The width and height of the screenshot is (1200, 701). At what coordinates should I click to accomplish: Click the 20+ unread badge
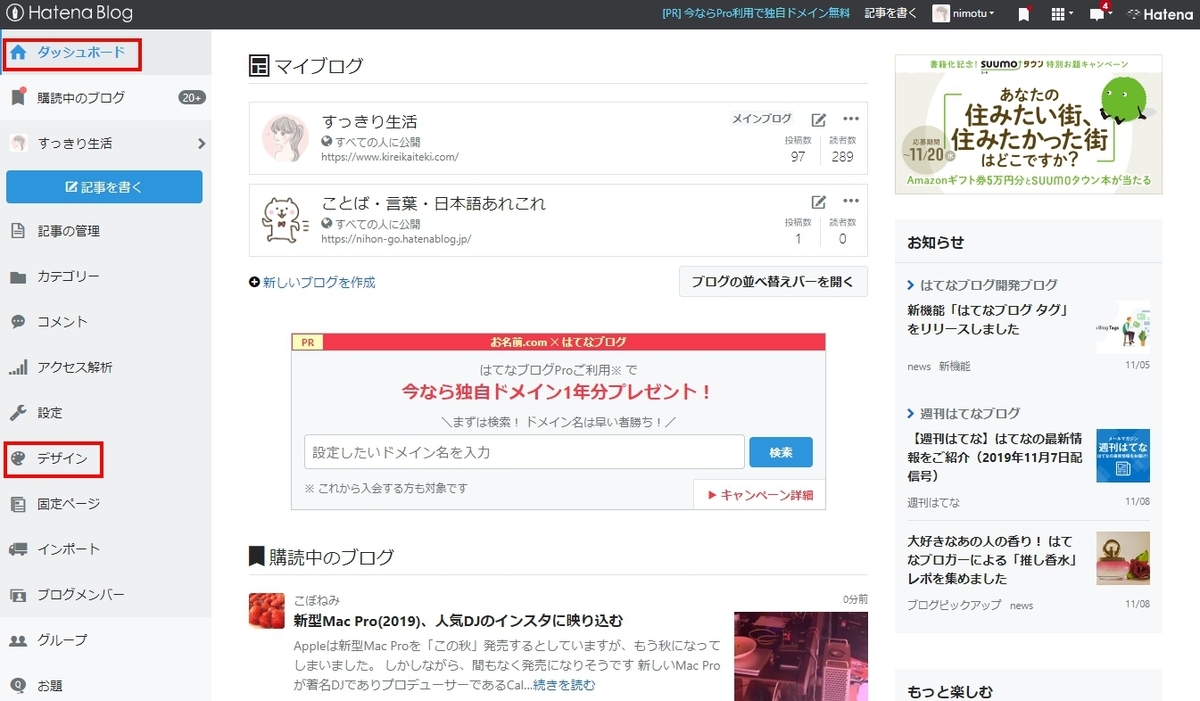[x=192, y=98]
